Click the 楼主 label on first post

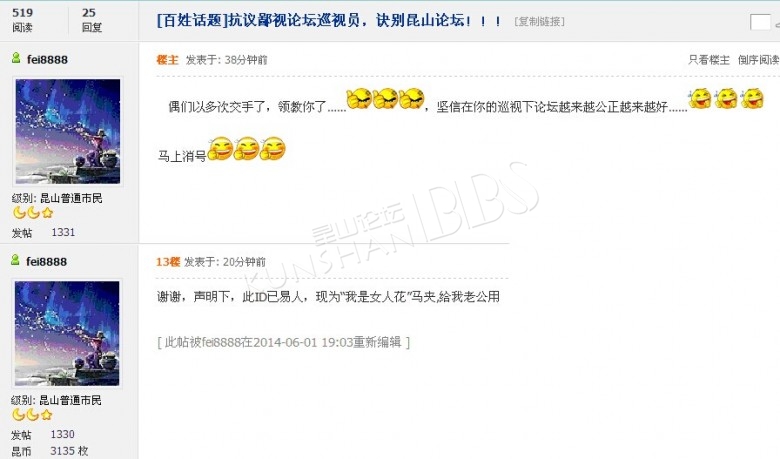point(168,60)
